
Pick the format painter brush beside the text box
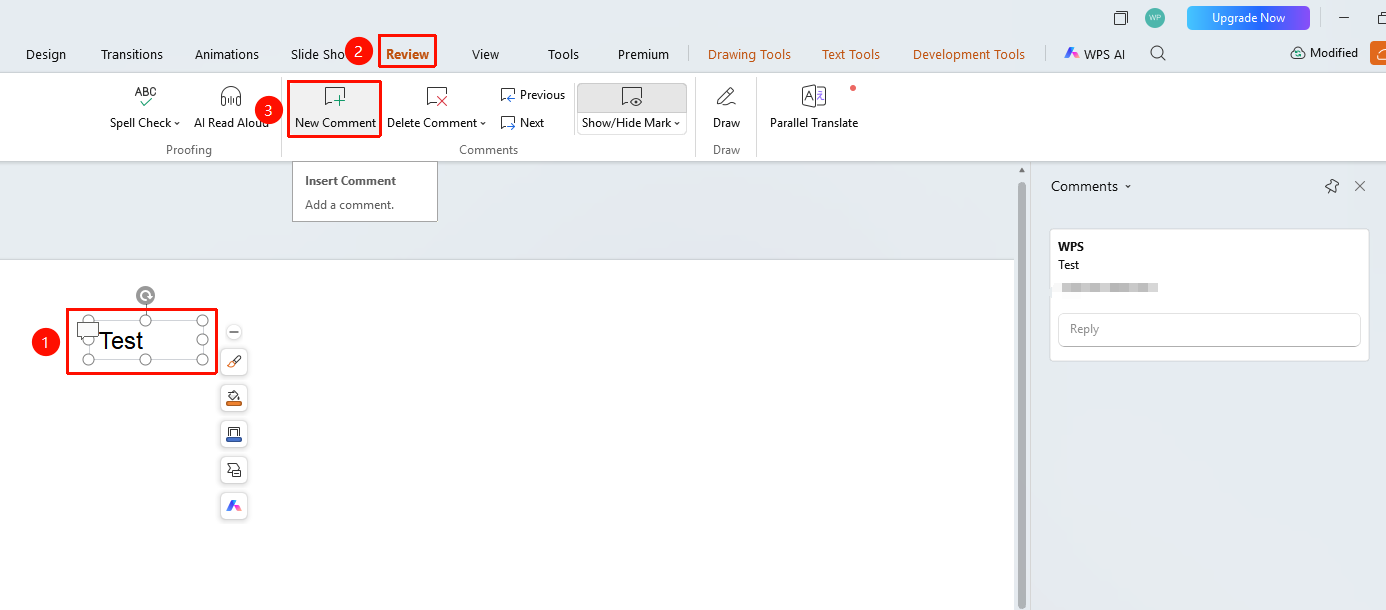coord(234,362)
